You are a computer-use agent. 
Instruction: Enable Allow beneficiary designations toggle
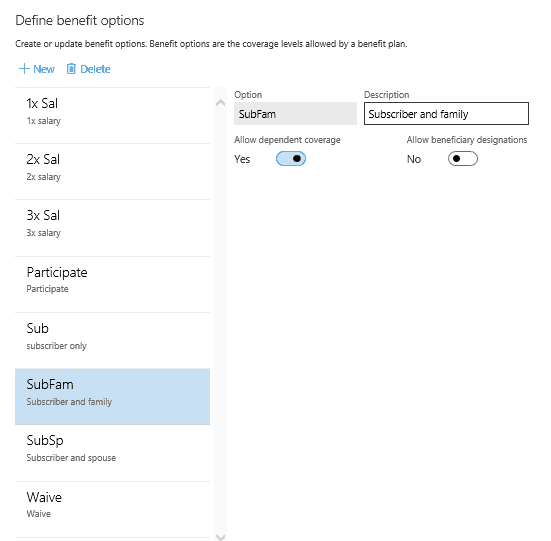(462, 159)
